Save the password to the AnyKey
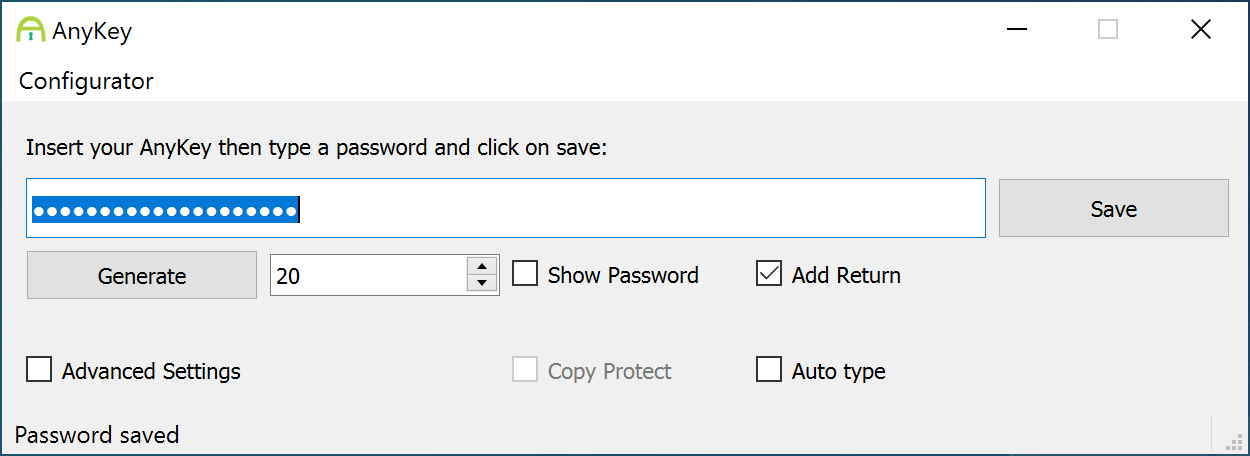This screenshot has height=456, width=1250. [1114, 208]
